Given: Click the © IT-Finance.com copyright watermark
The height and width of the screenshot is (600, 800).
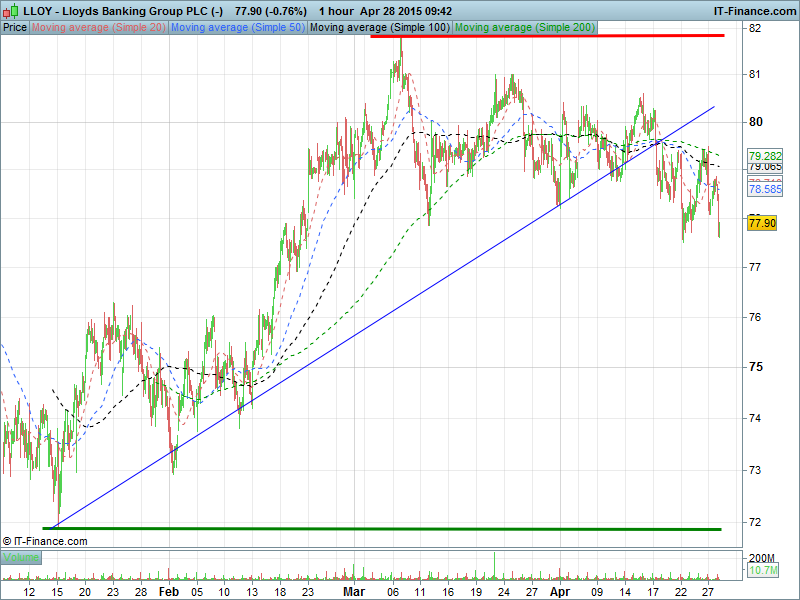Looking at the screenshot, I should coord(45,541).
